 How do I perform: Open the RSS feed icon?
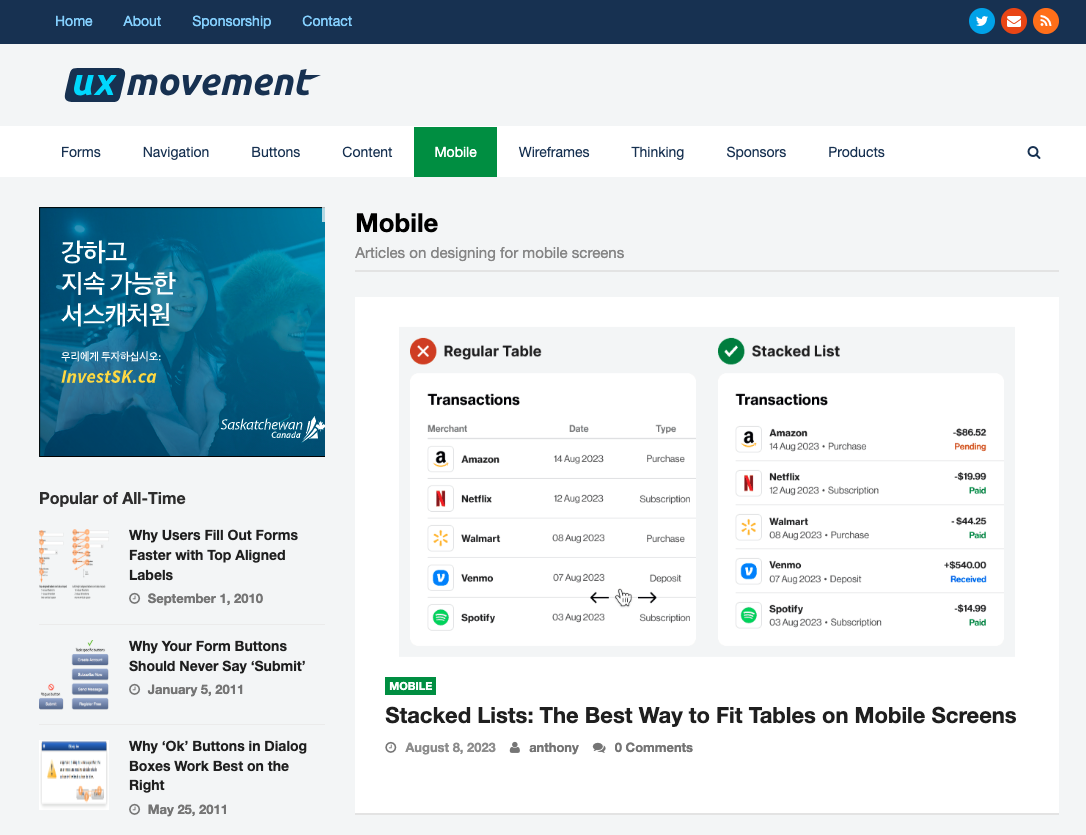1045,21
